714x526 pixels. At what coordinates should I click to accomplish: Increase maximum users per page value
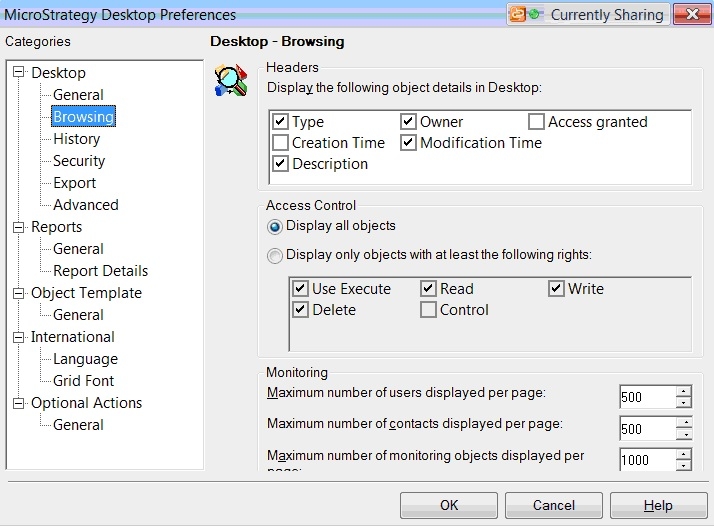click(683, 391)
